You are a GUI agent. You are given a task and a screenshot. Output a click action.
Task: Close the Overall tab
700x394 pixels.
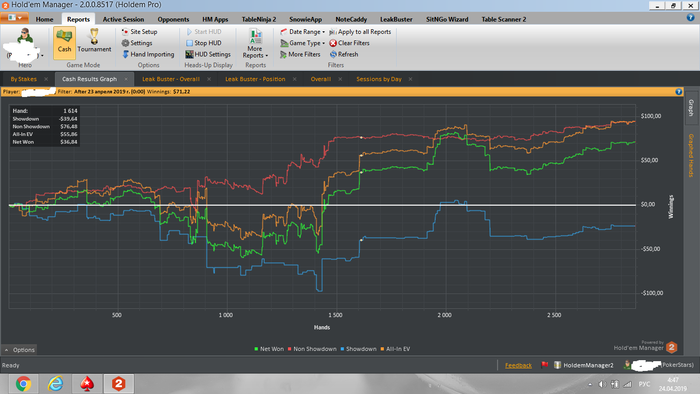(x=340, y=79)
